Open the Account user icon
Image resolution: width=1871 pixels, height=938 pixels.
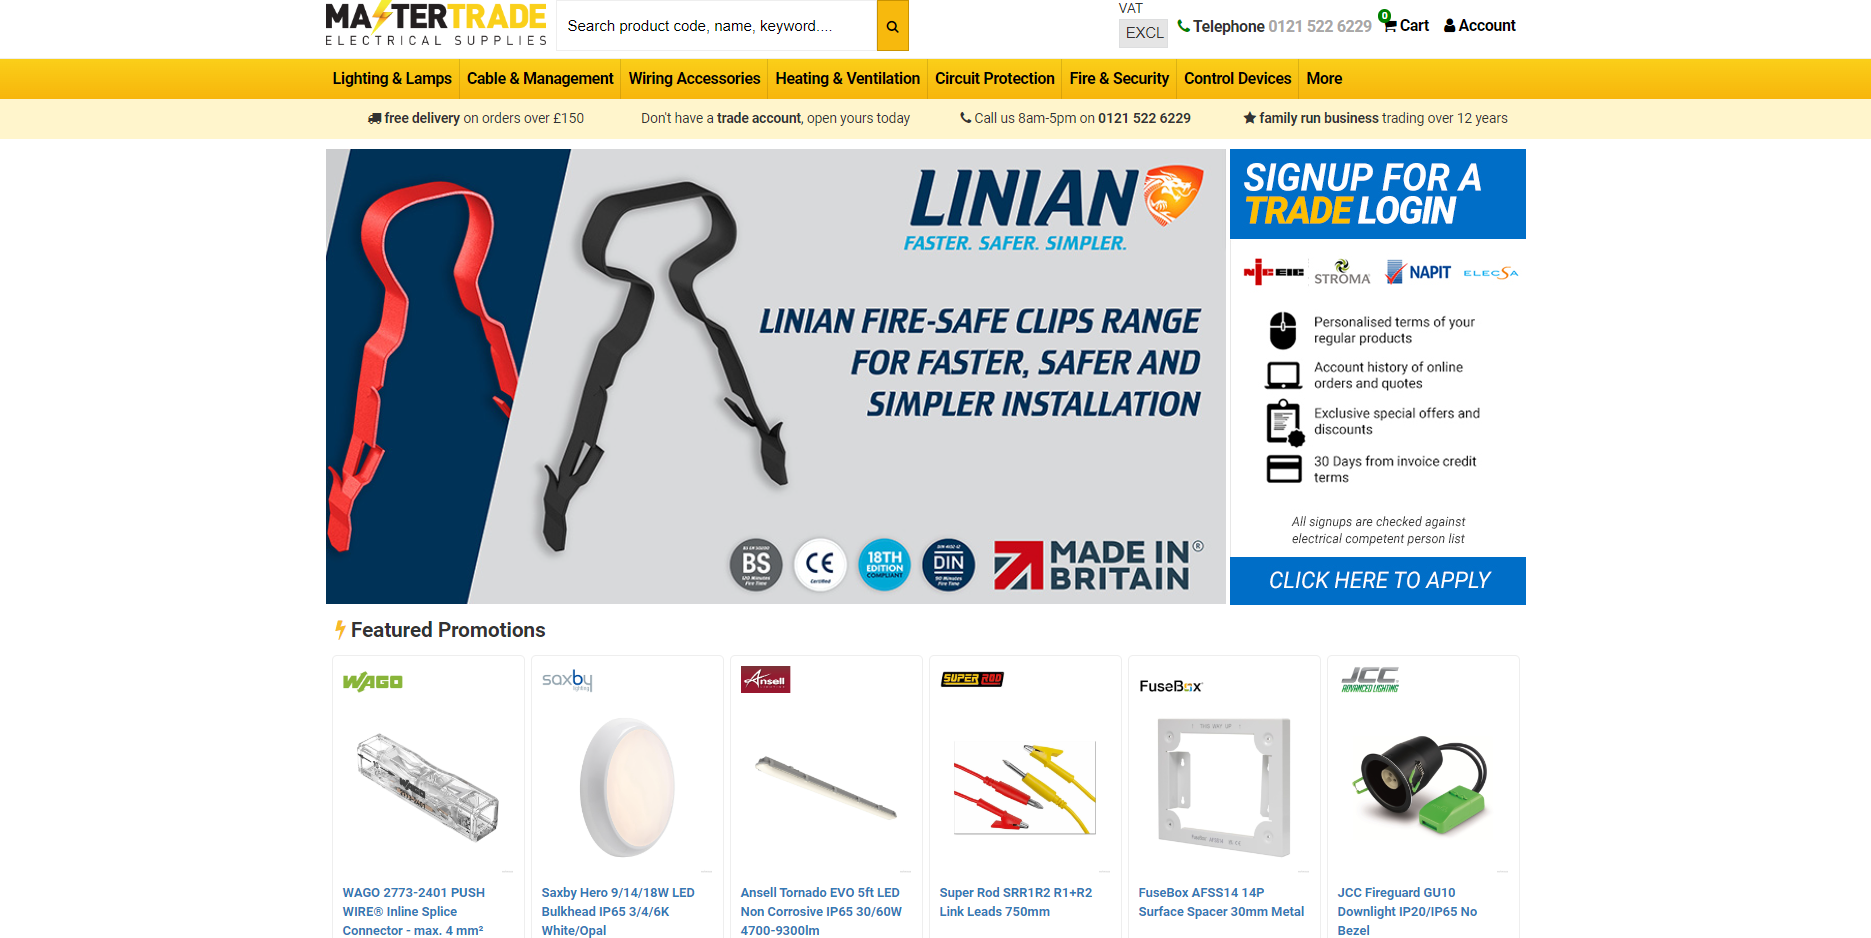(x=1449, y=26)
